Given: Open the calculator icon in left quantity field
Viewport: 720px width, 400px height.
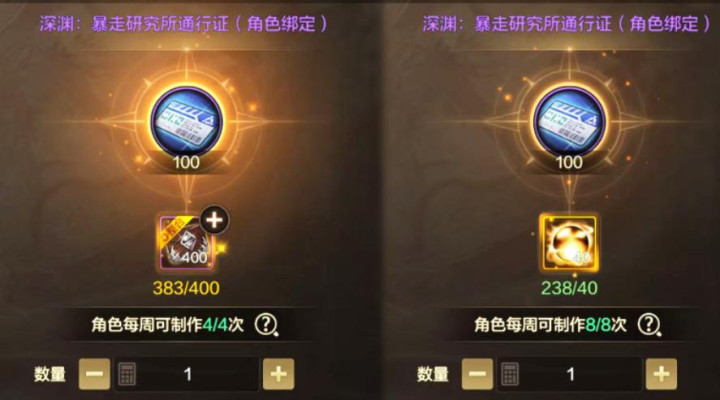Looking at the screenshot, I should point(127,374).
